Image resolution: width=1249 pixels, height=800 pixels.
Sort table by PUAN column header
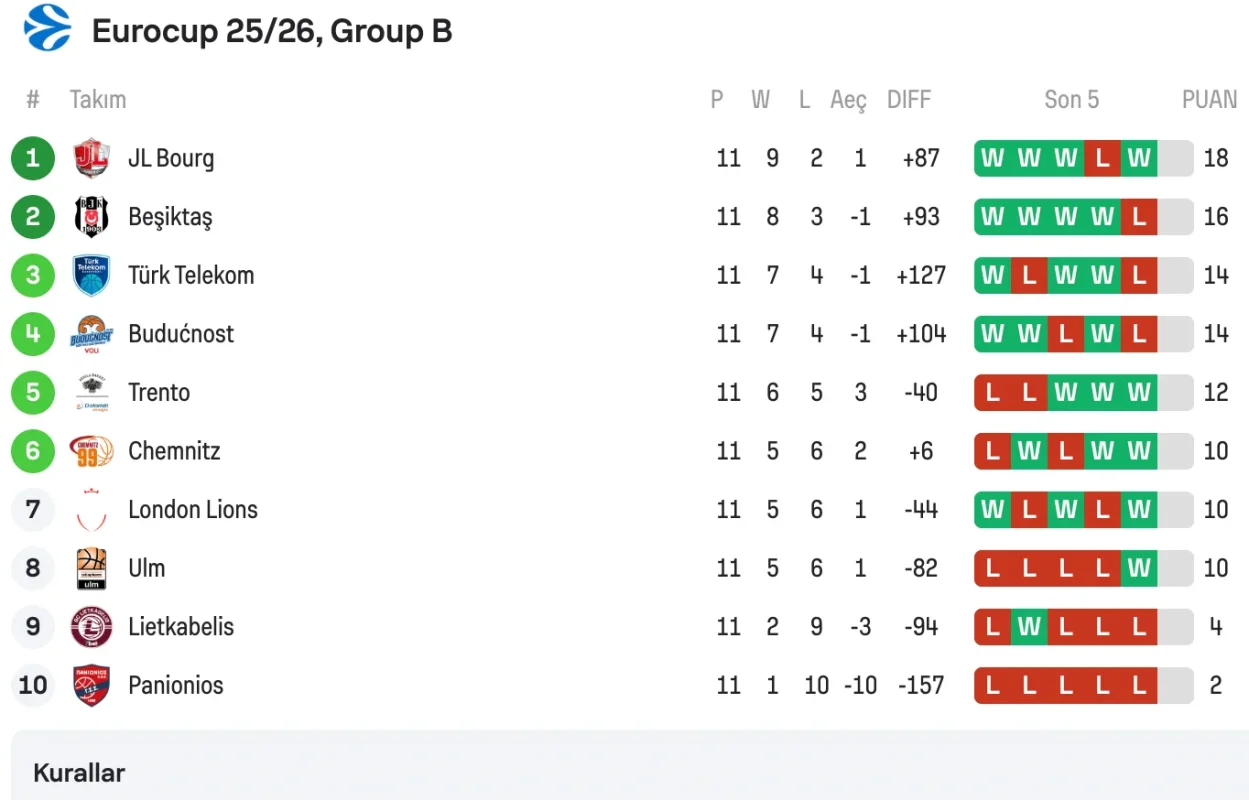(x=1209, y=99)
